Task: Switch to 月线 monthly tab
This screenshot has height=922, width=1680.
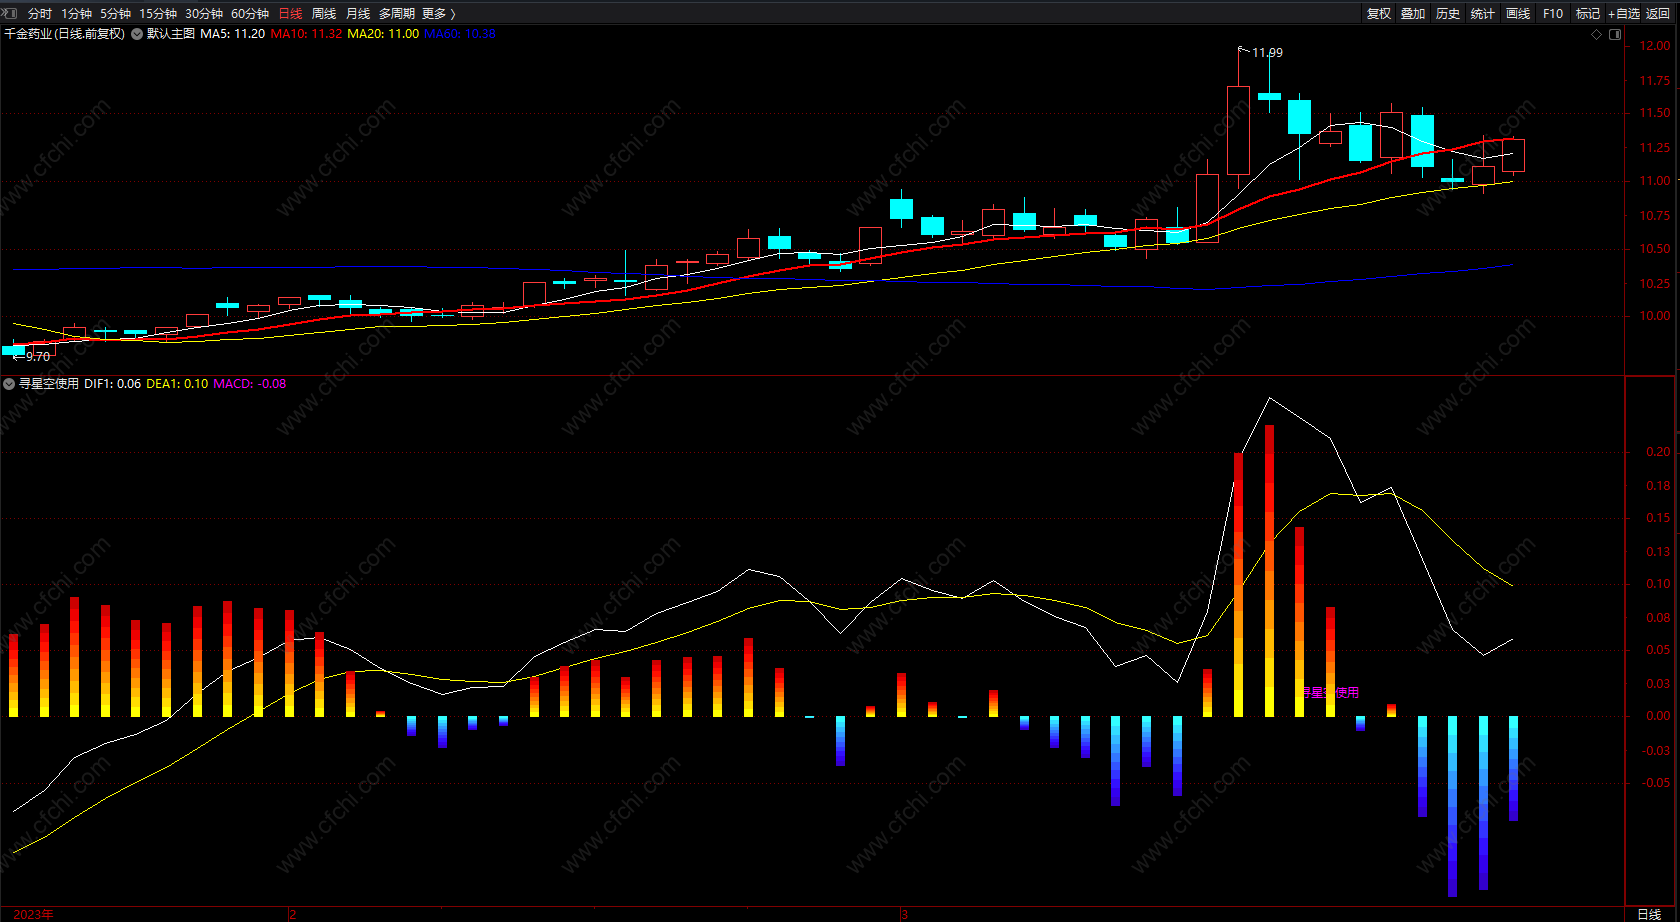Action: pos(358,13)
